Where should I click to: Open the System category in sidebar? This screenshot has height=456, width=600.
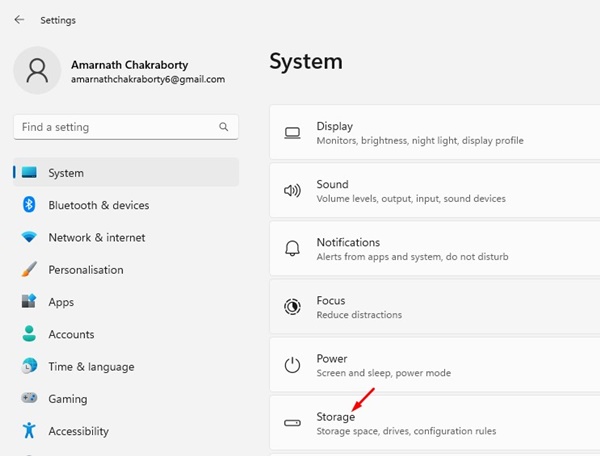(66, 173)
